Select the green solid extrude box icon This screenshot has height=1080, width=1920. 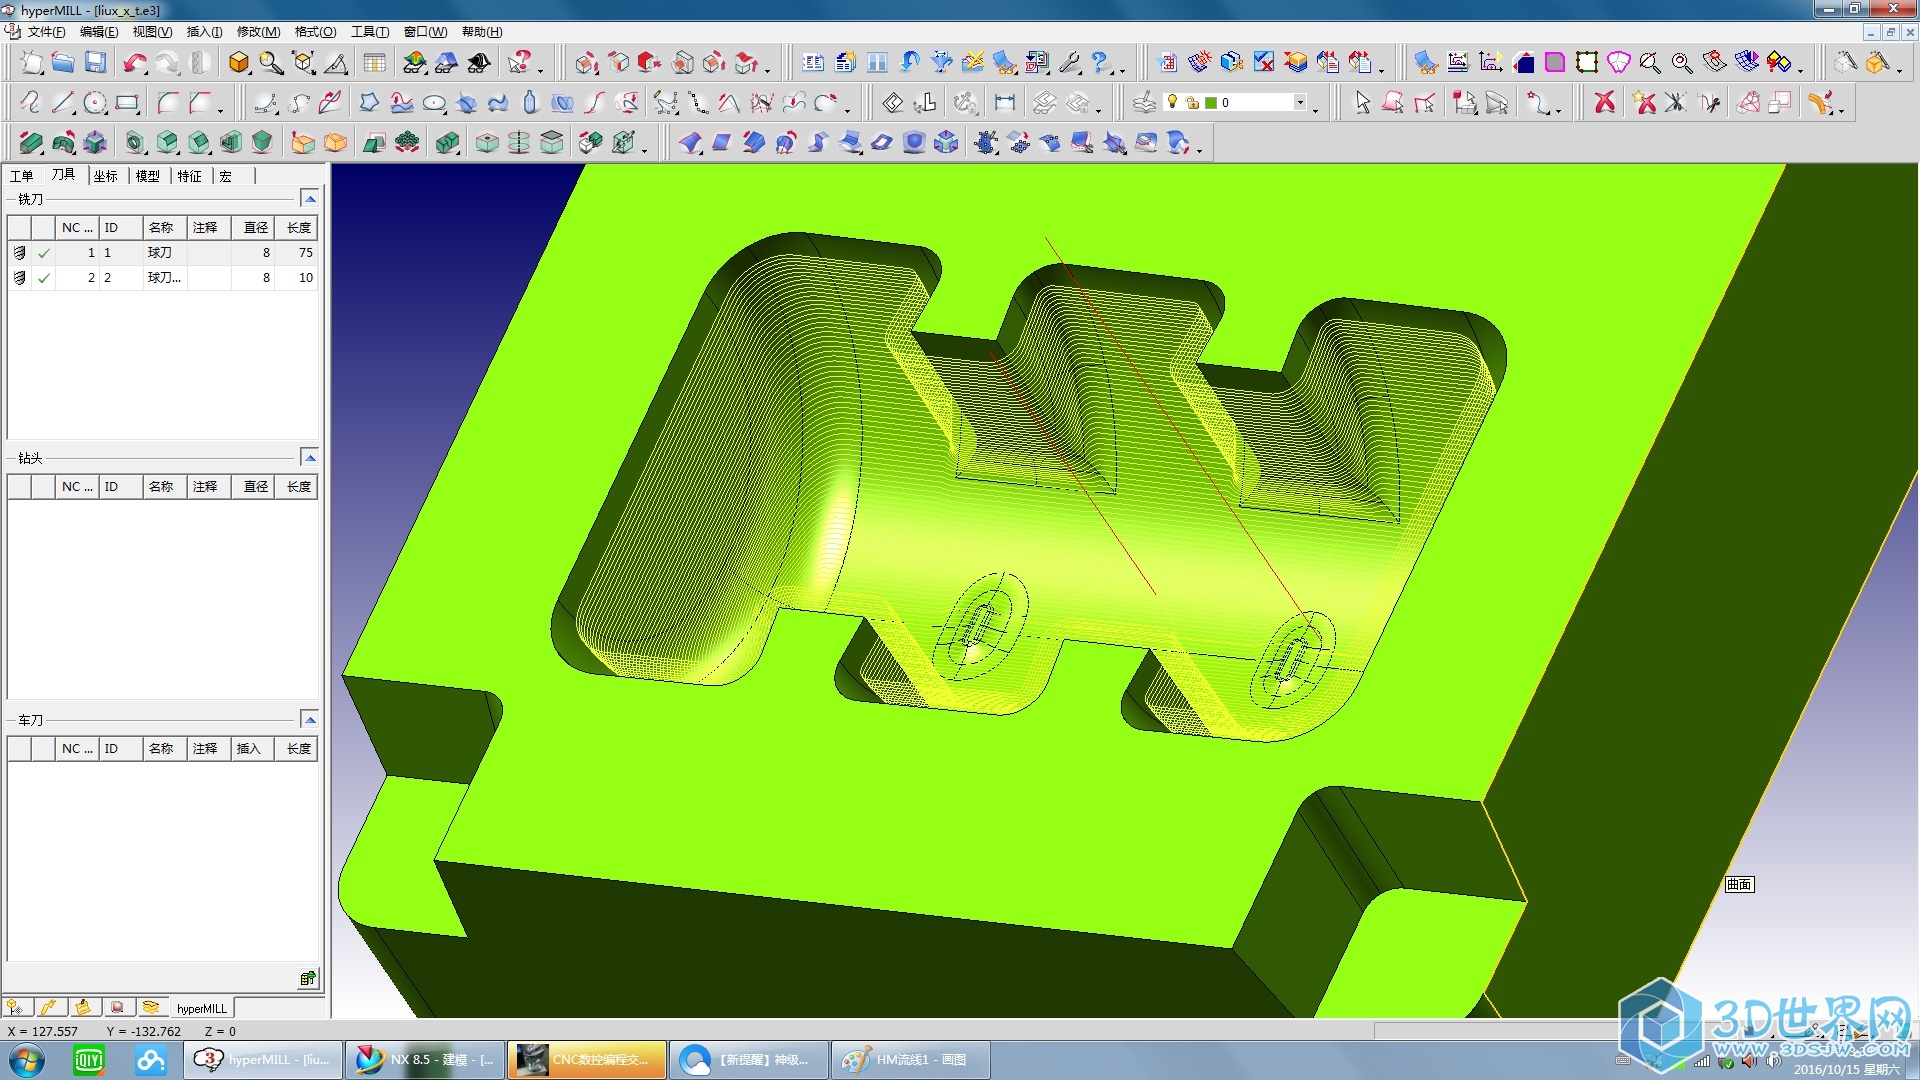click(31, 143)
